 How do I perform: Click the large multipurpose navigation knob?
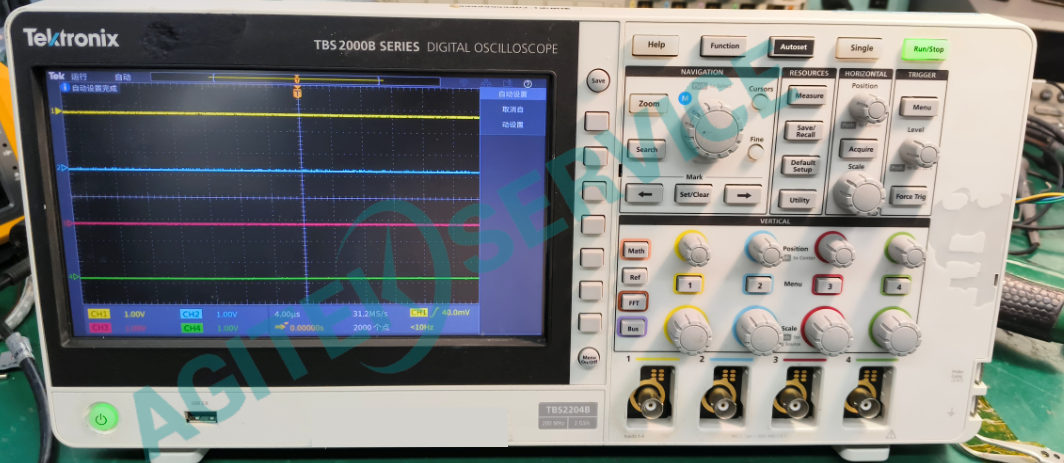click(x=712, y=127)
